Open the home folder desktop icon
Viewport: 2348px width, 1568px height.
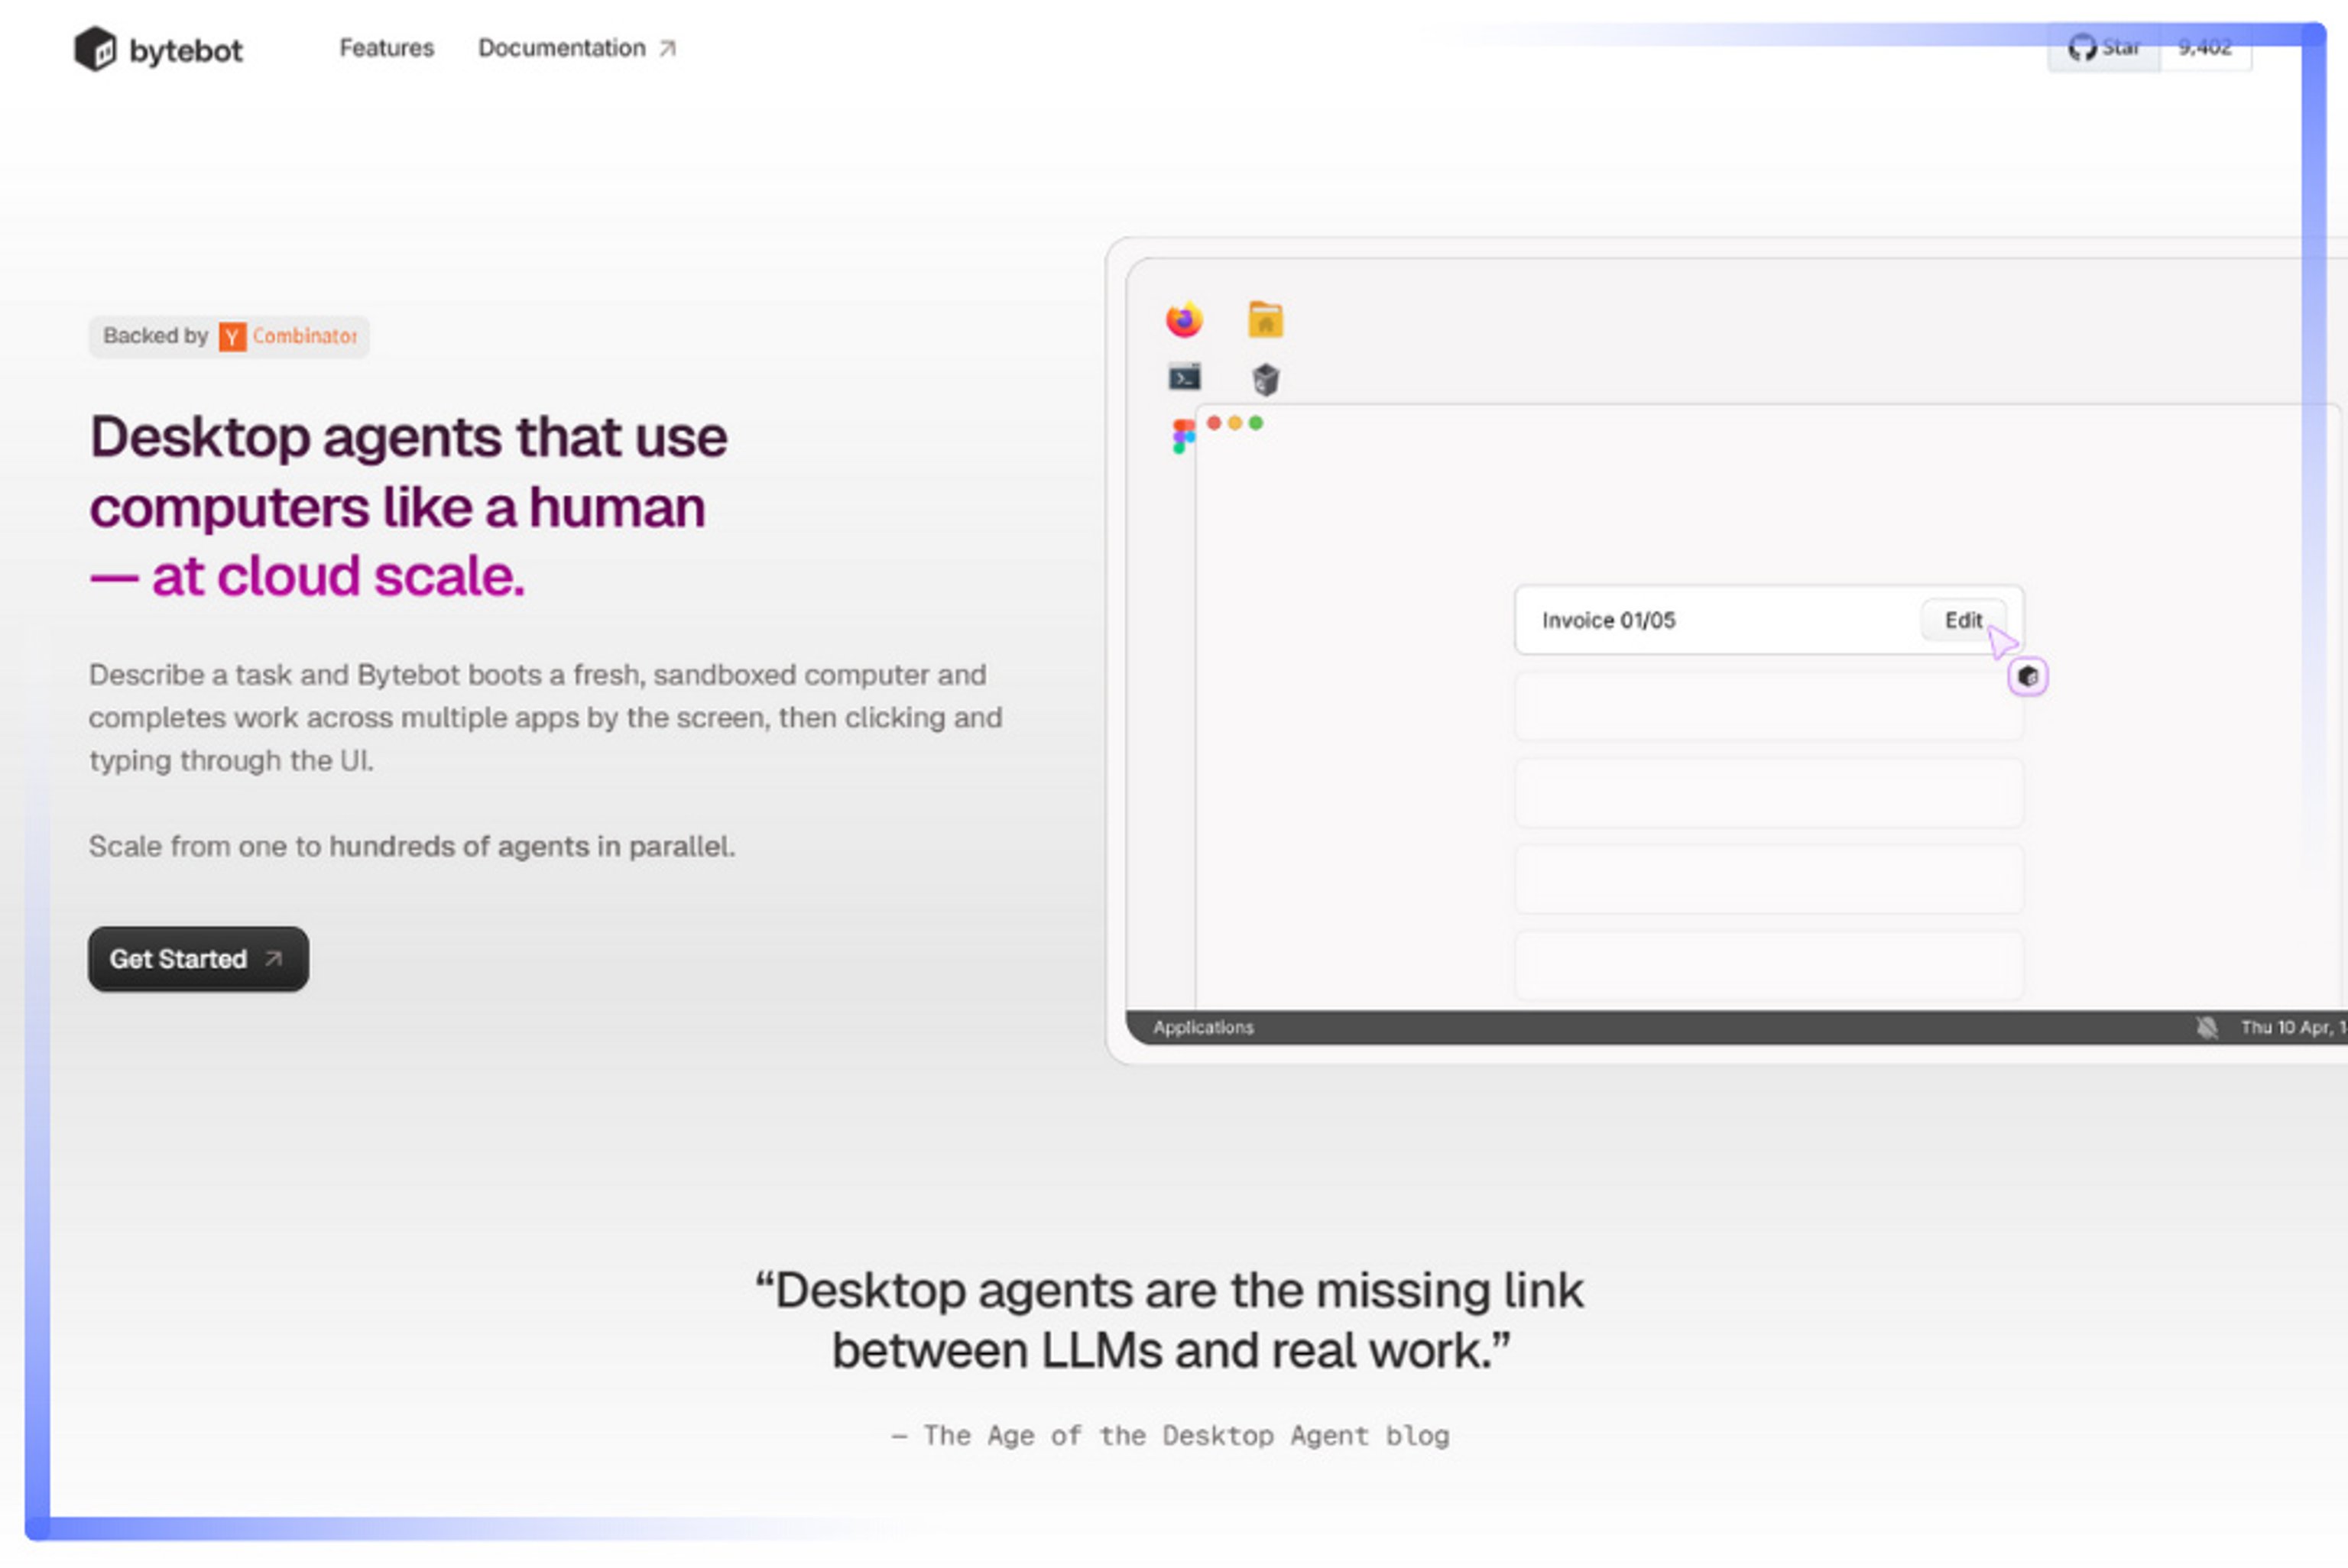click(x=1265, y=320)
